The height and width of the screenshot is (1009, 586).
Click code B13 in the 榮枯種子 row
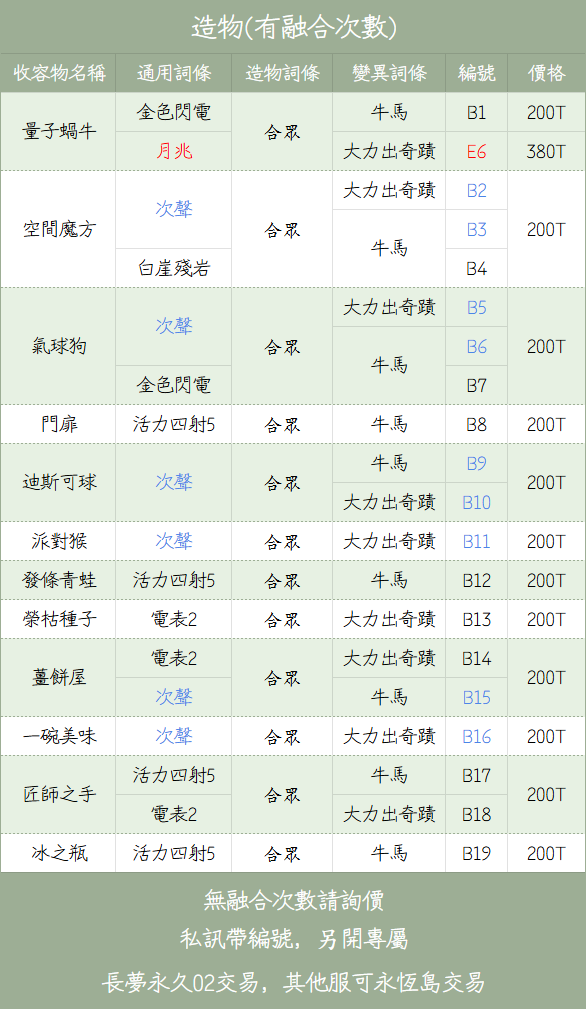(477, 619)
